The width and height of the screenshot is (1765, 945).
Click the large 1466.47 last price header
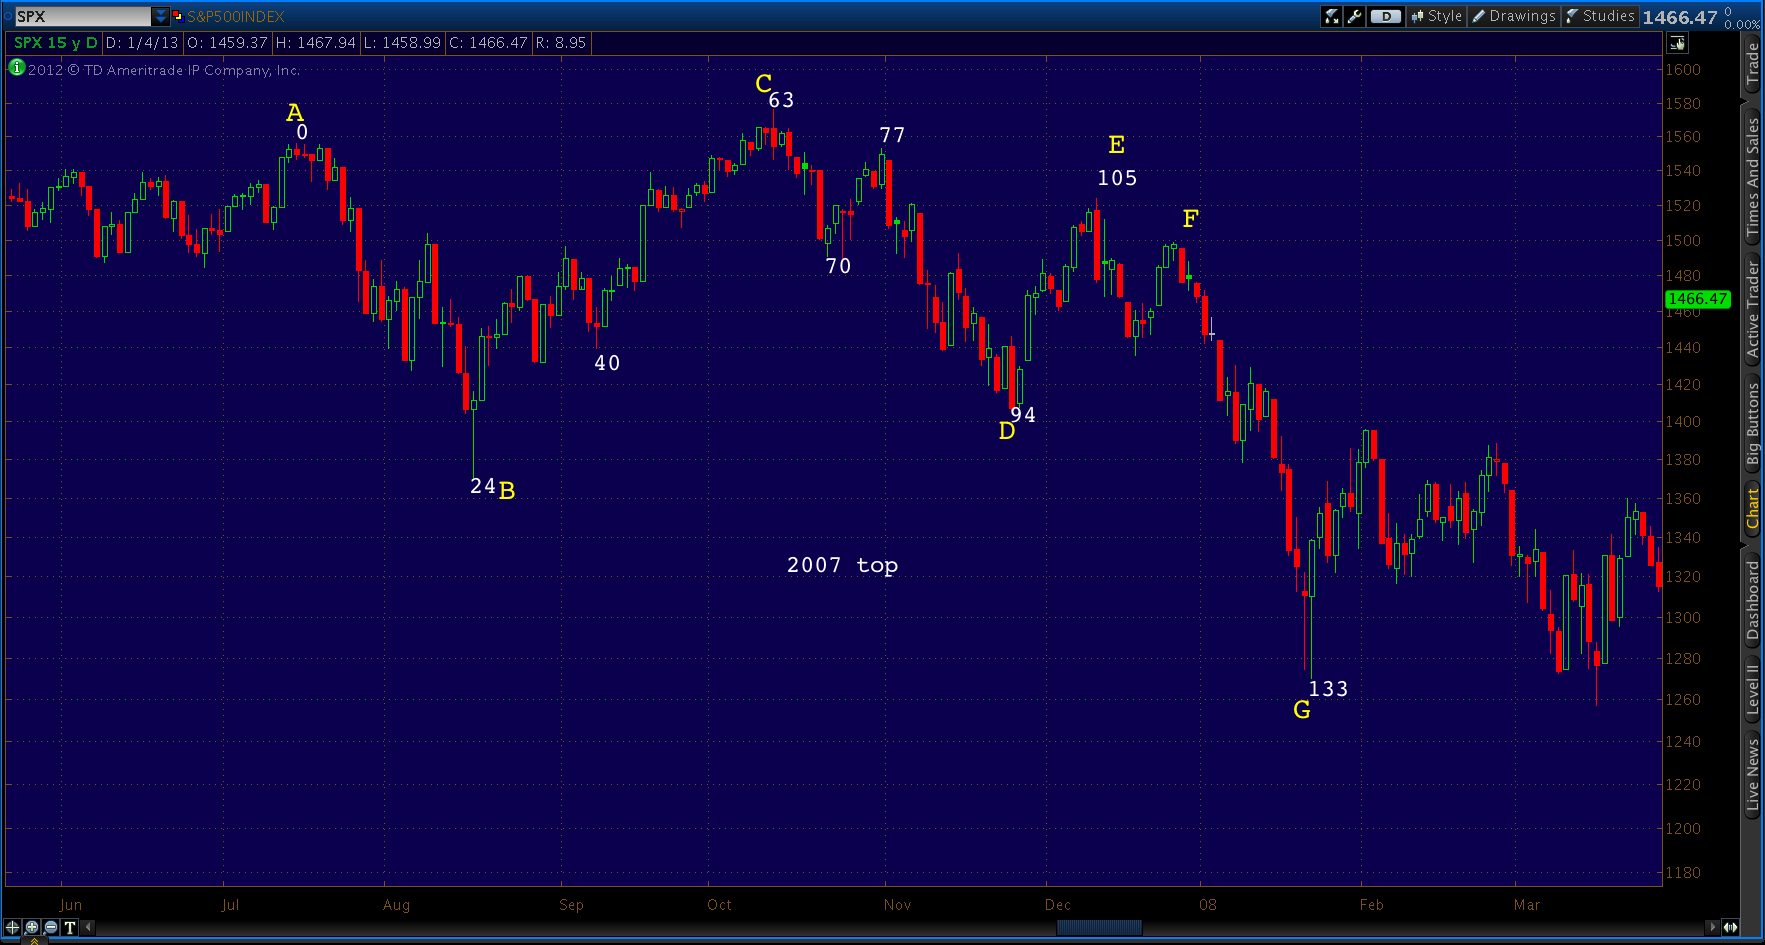tap(1679, 17)
